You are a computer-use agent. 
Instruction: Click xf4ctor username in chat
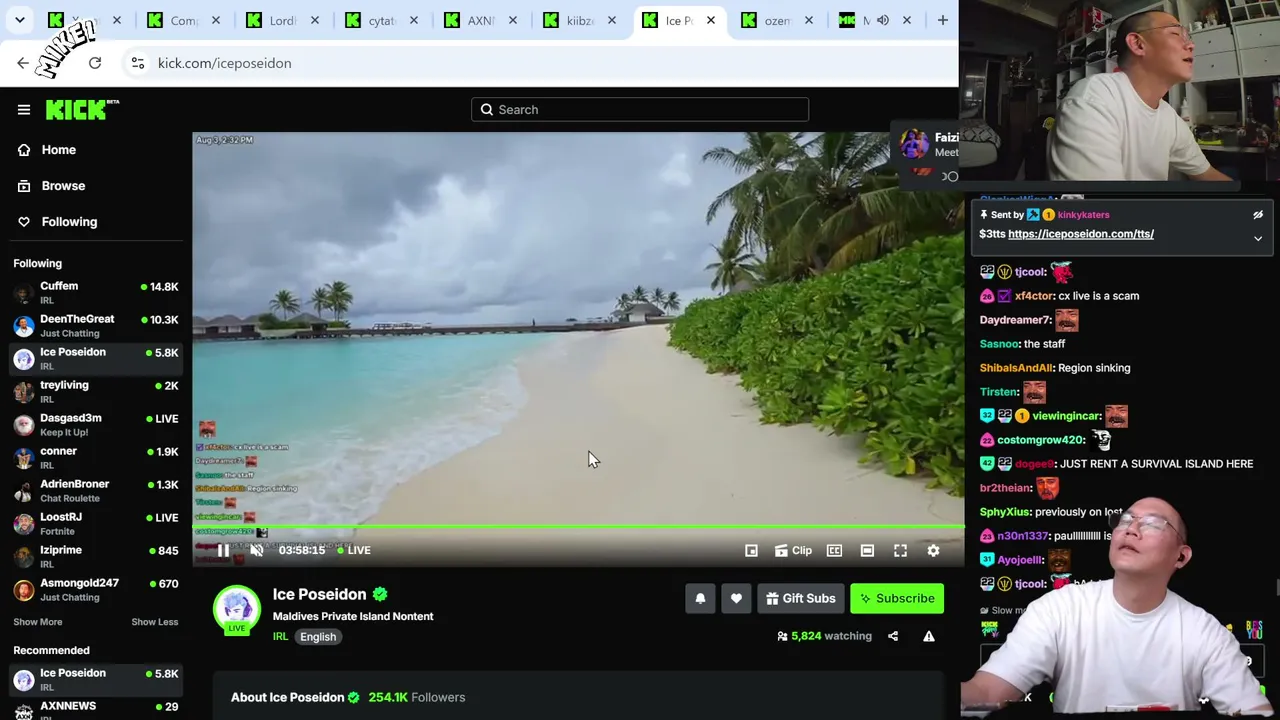coord(1034,296)
